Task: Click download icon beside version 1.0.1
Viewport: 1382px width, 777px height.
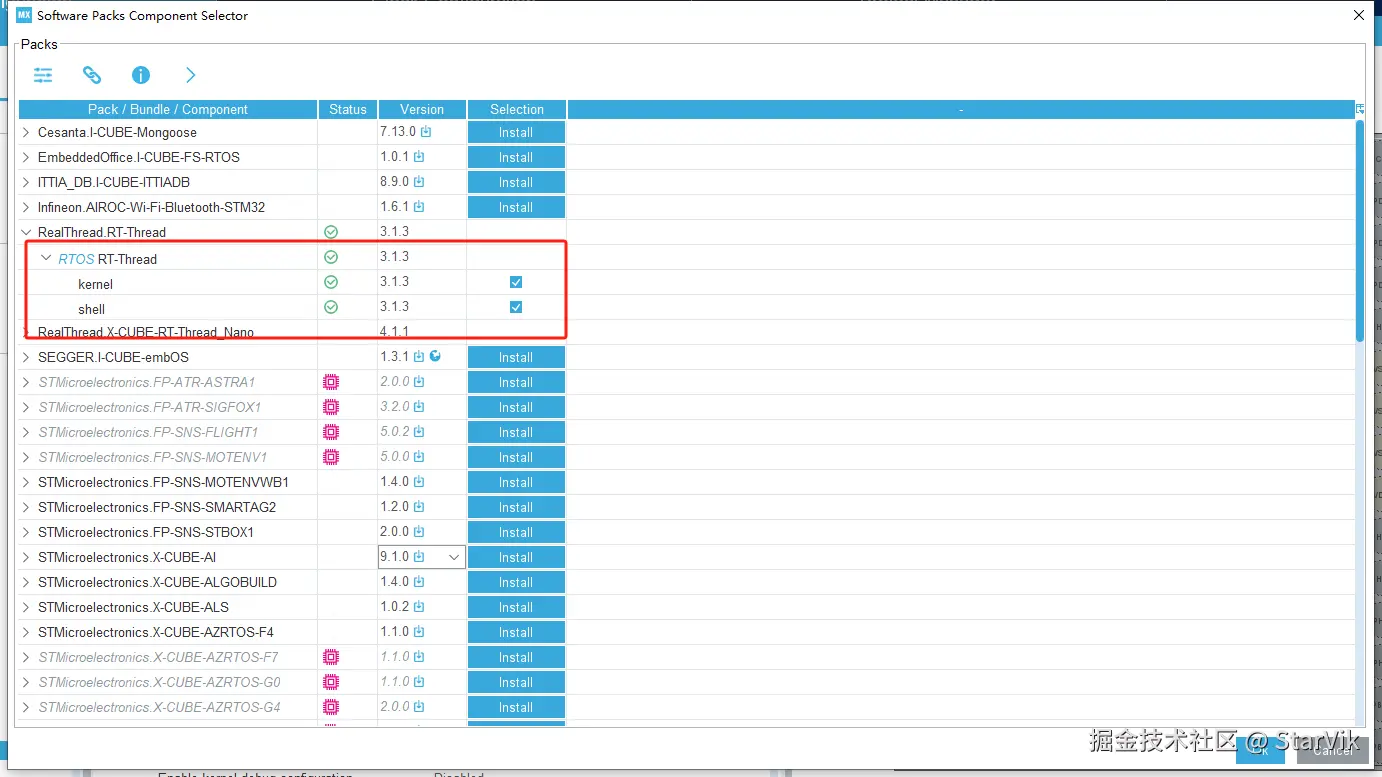Action: (x=419, y=157)
